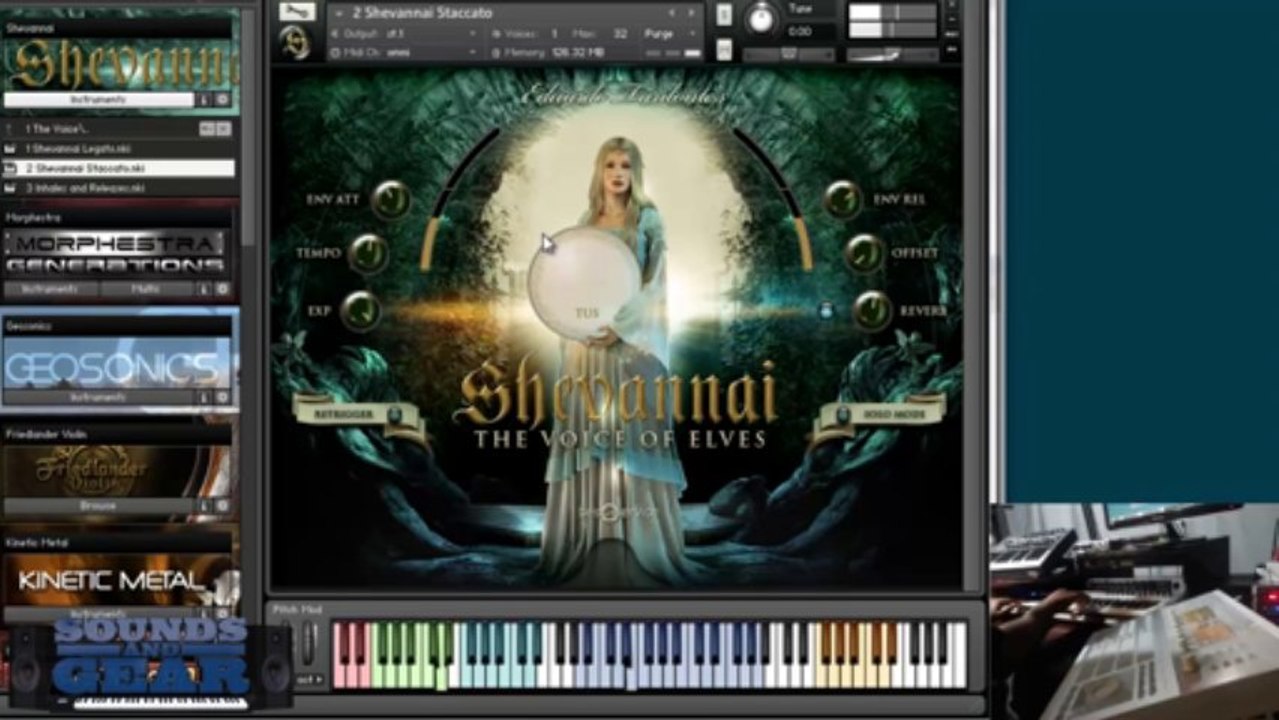Open the Geosonics library info icon

(203, 397)
